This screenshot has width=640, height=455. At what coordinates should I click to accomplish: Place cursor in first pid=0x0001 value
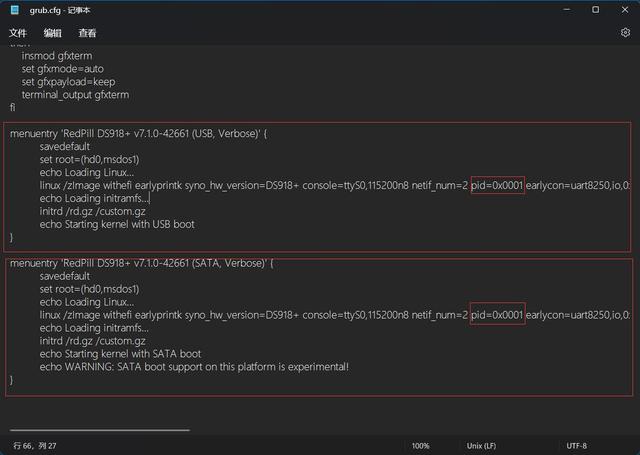tap(497, 185)
